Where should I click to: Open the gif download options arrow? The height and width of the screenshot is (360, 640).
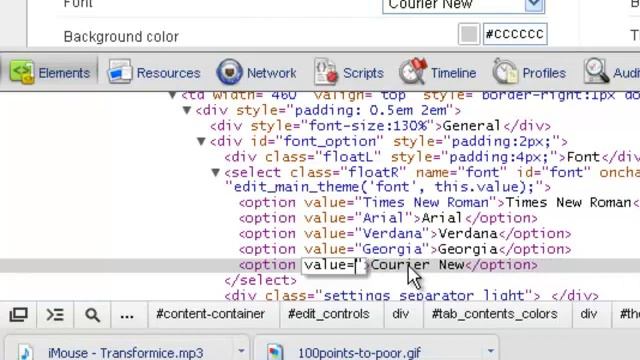point(491,351)
